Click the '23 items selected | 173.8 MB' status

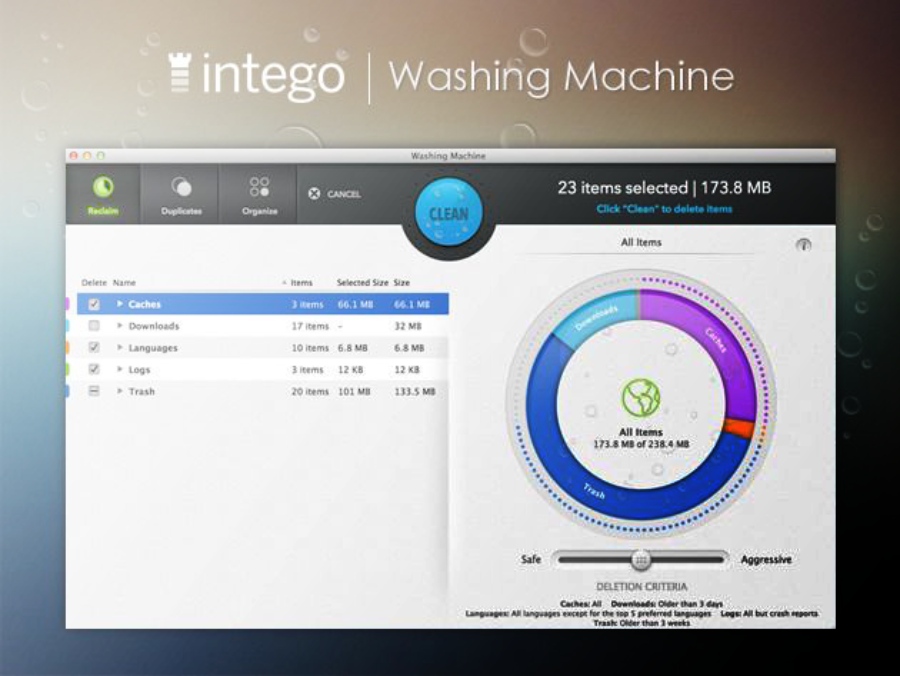coord(665,188)
